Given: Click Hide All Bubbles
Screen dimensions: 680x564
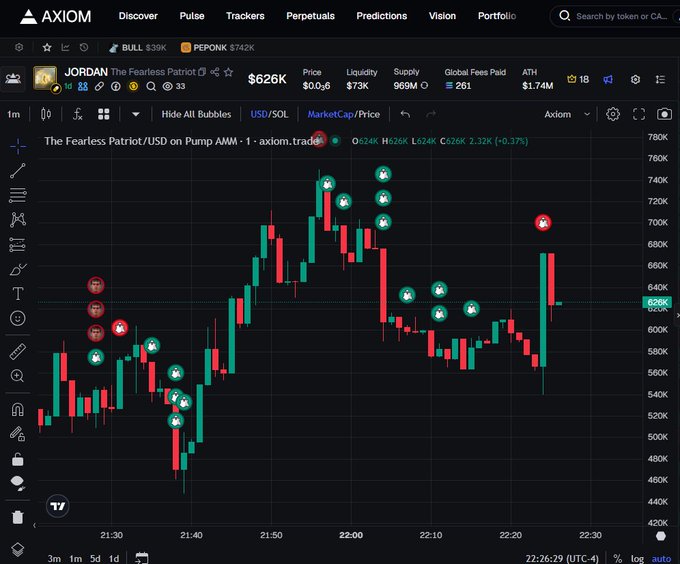Looking at the screenshot, I should (x=196, y=114).
